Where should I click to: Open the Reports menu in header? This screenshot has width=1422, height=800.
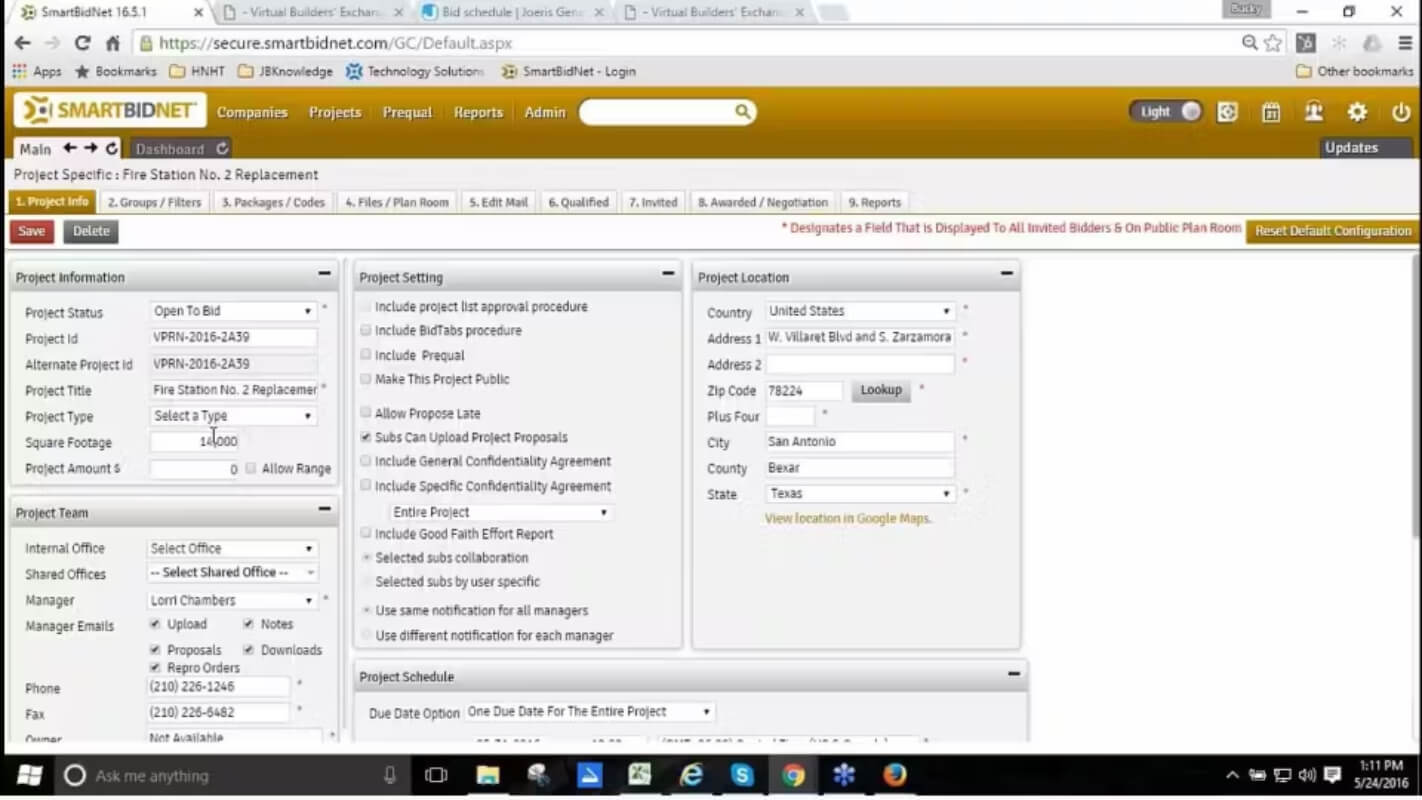point(478,112)
